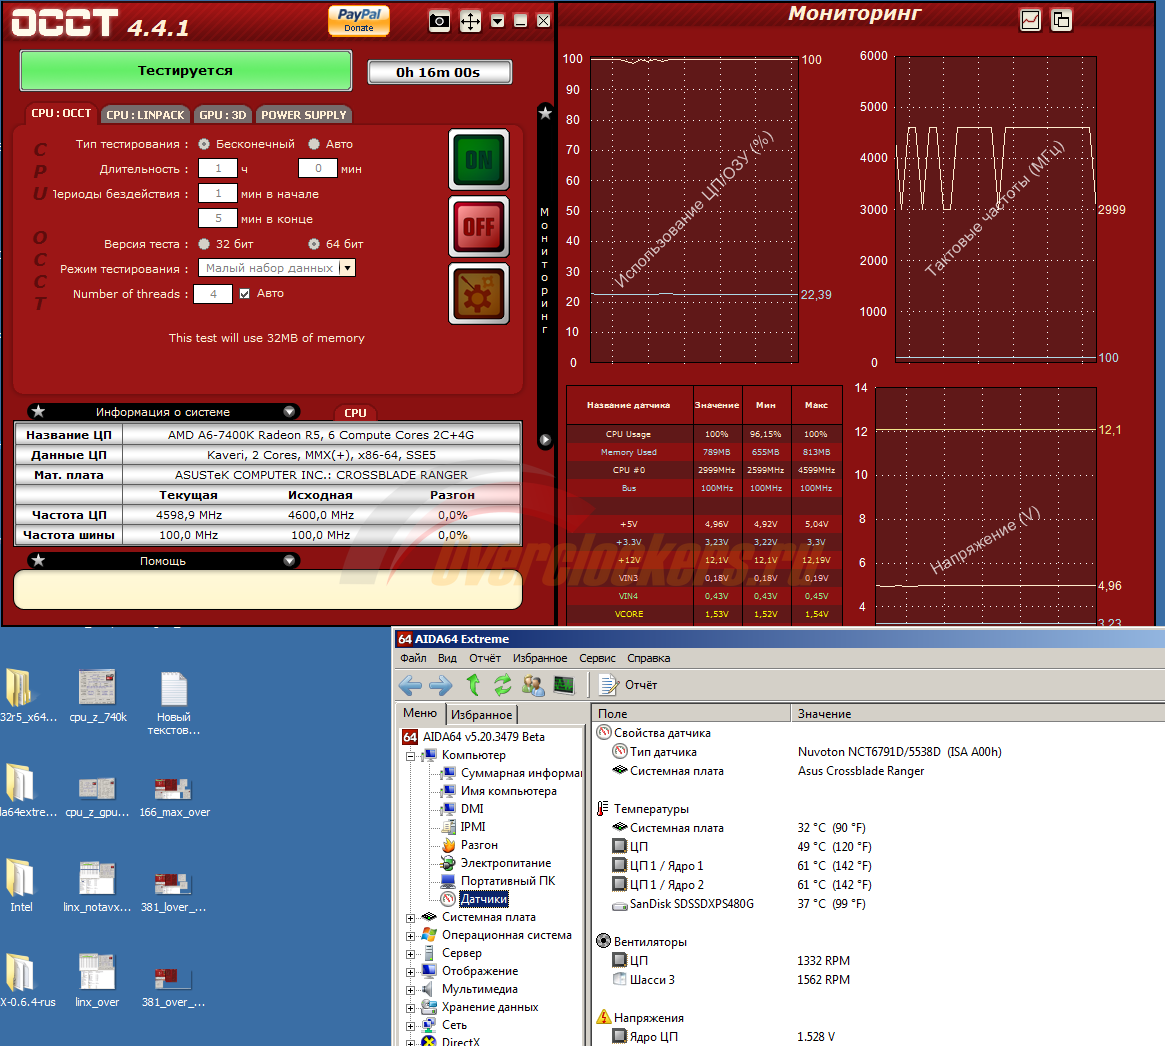Switch to POWER SUPPLY tab

click(304, 114)
